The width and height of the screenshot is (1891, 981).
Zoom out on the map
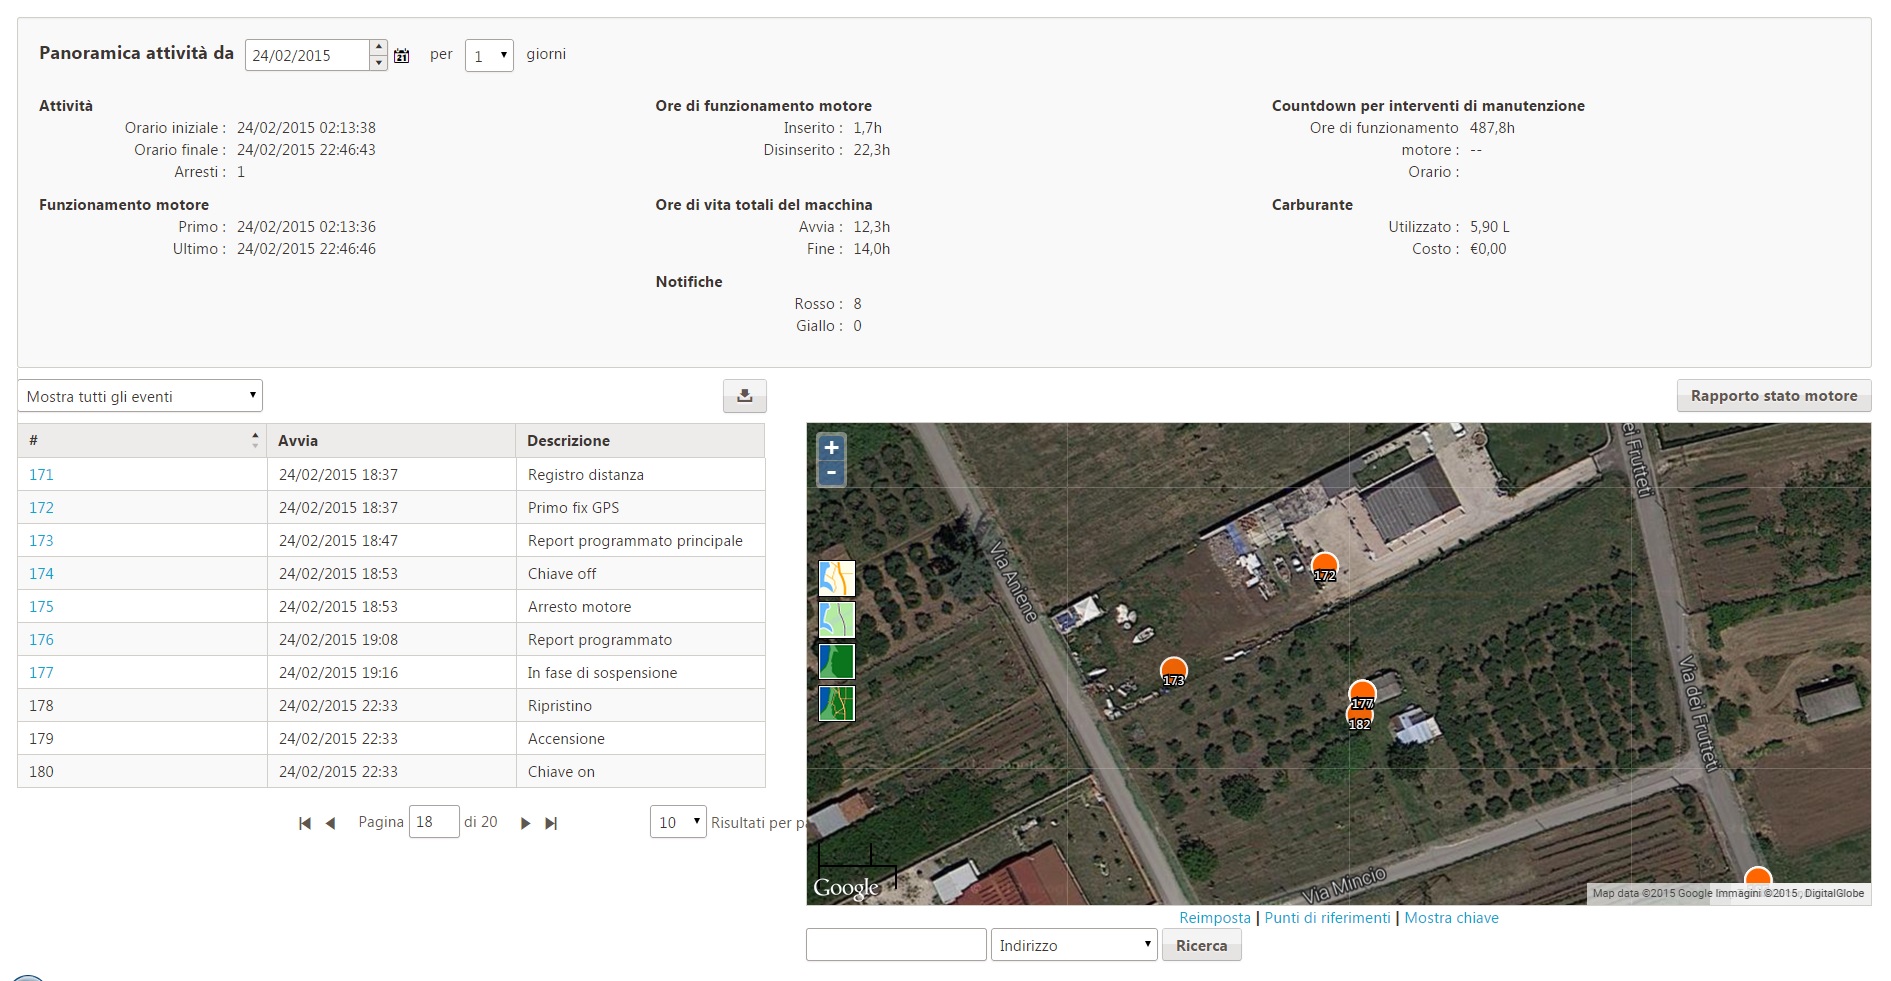tap(831, 473)
